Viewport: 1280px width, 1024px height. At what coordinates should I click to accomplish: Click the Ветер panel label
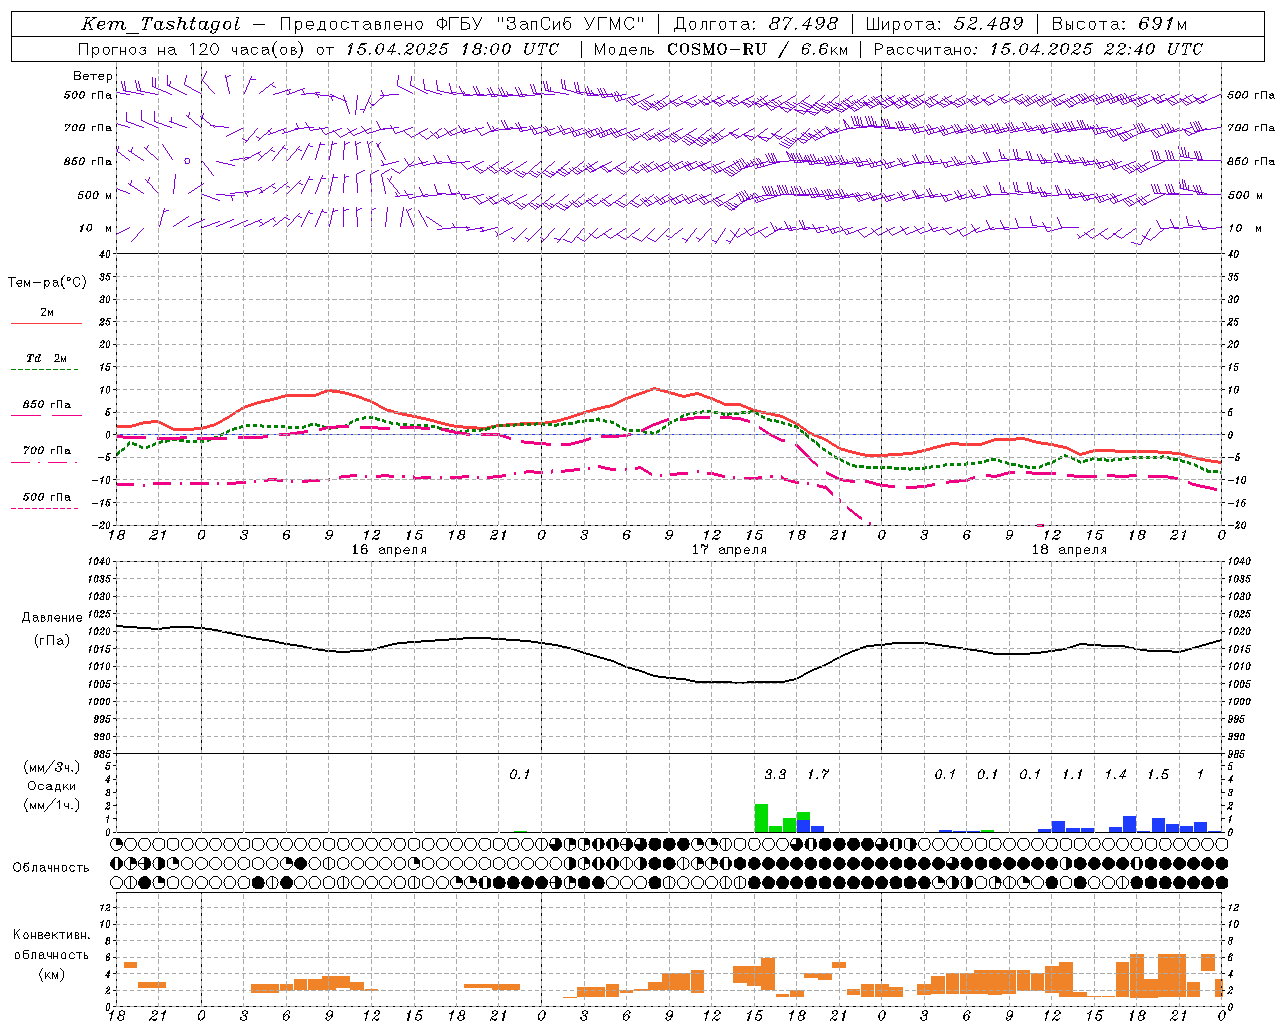pos(92,76)
